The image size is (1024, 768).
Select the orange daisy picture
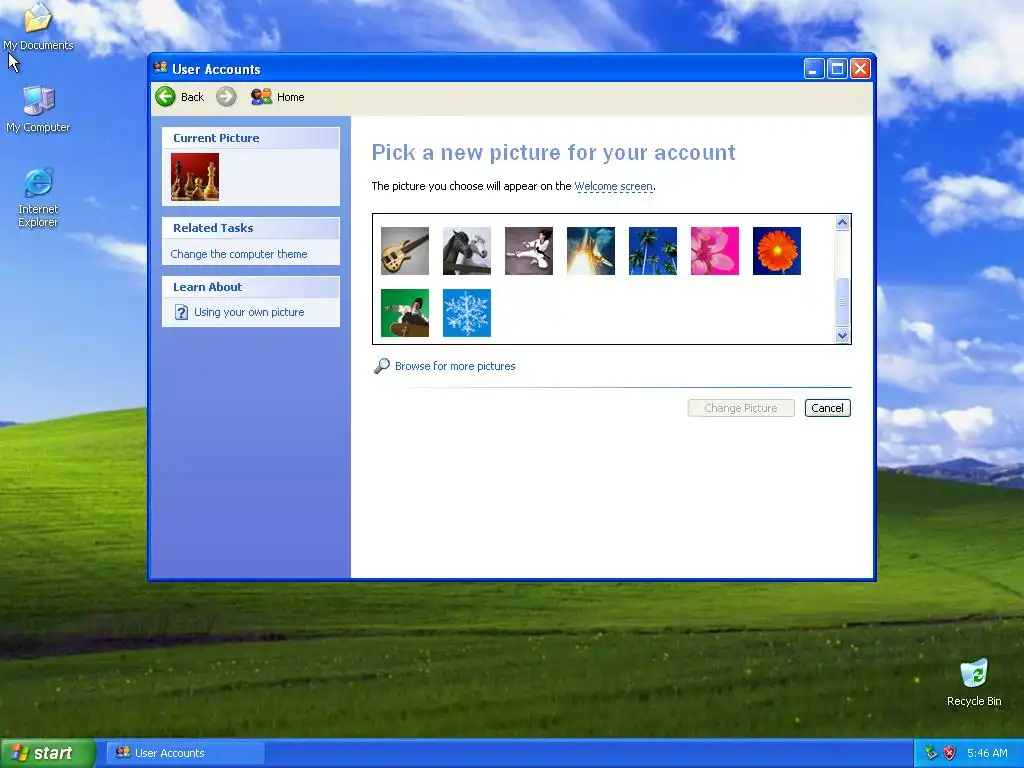(777, 251)
